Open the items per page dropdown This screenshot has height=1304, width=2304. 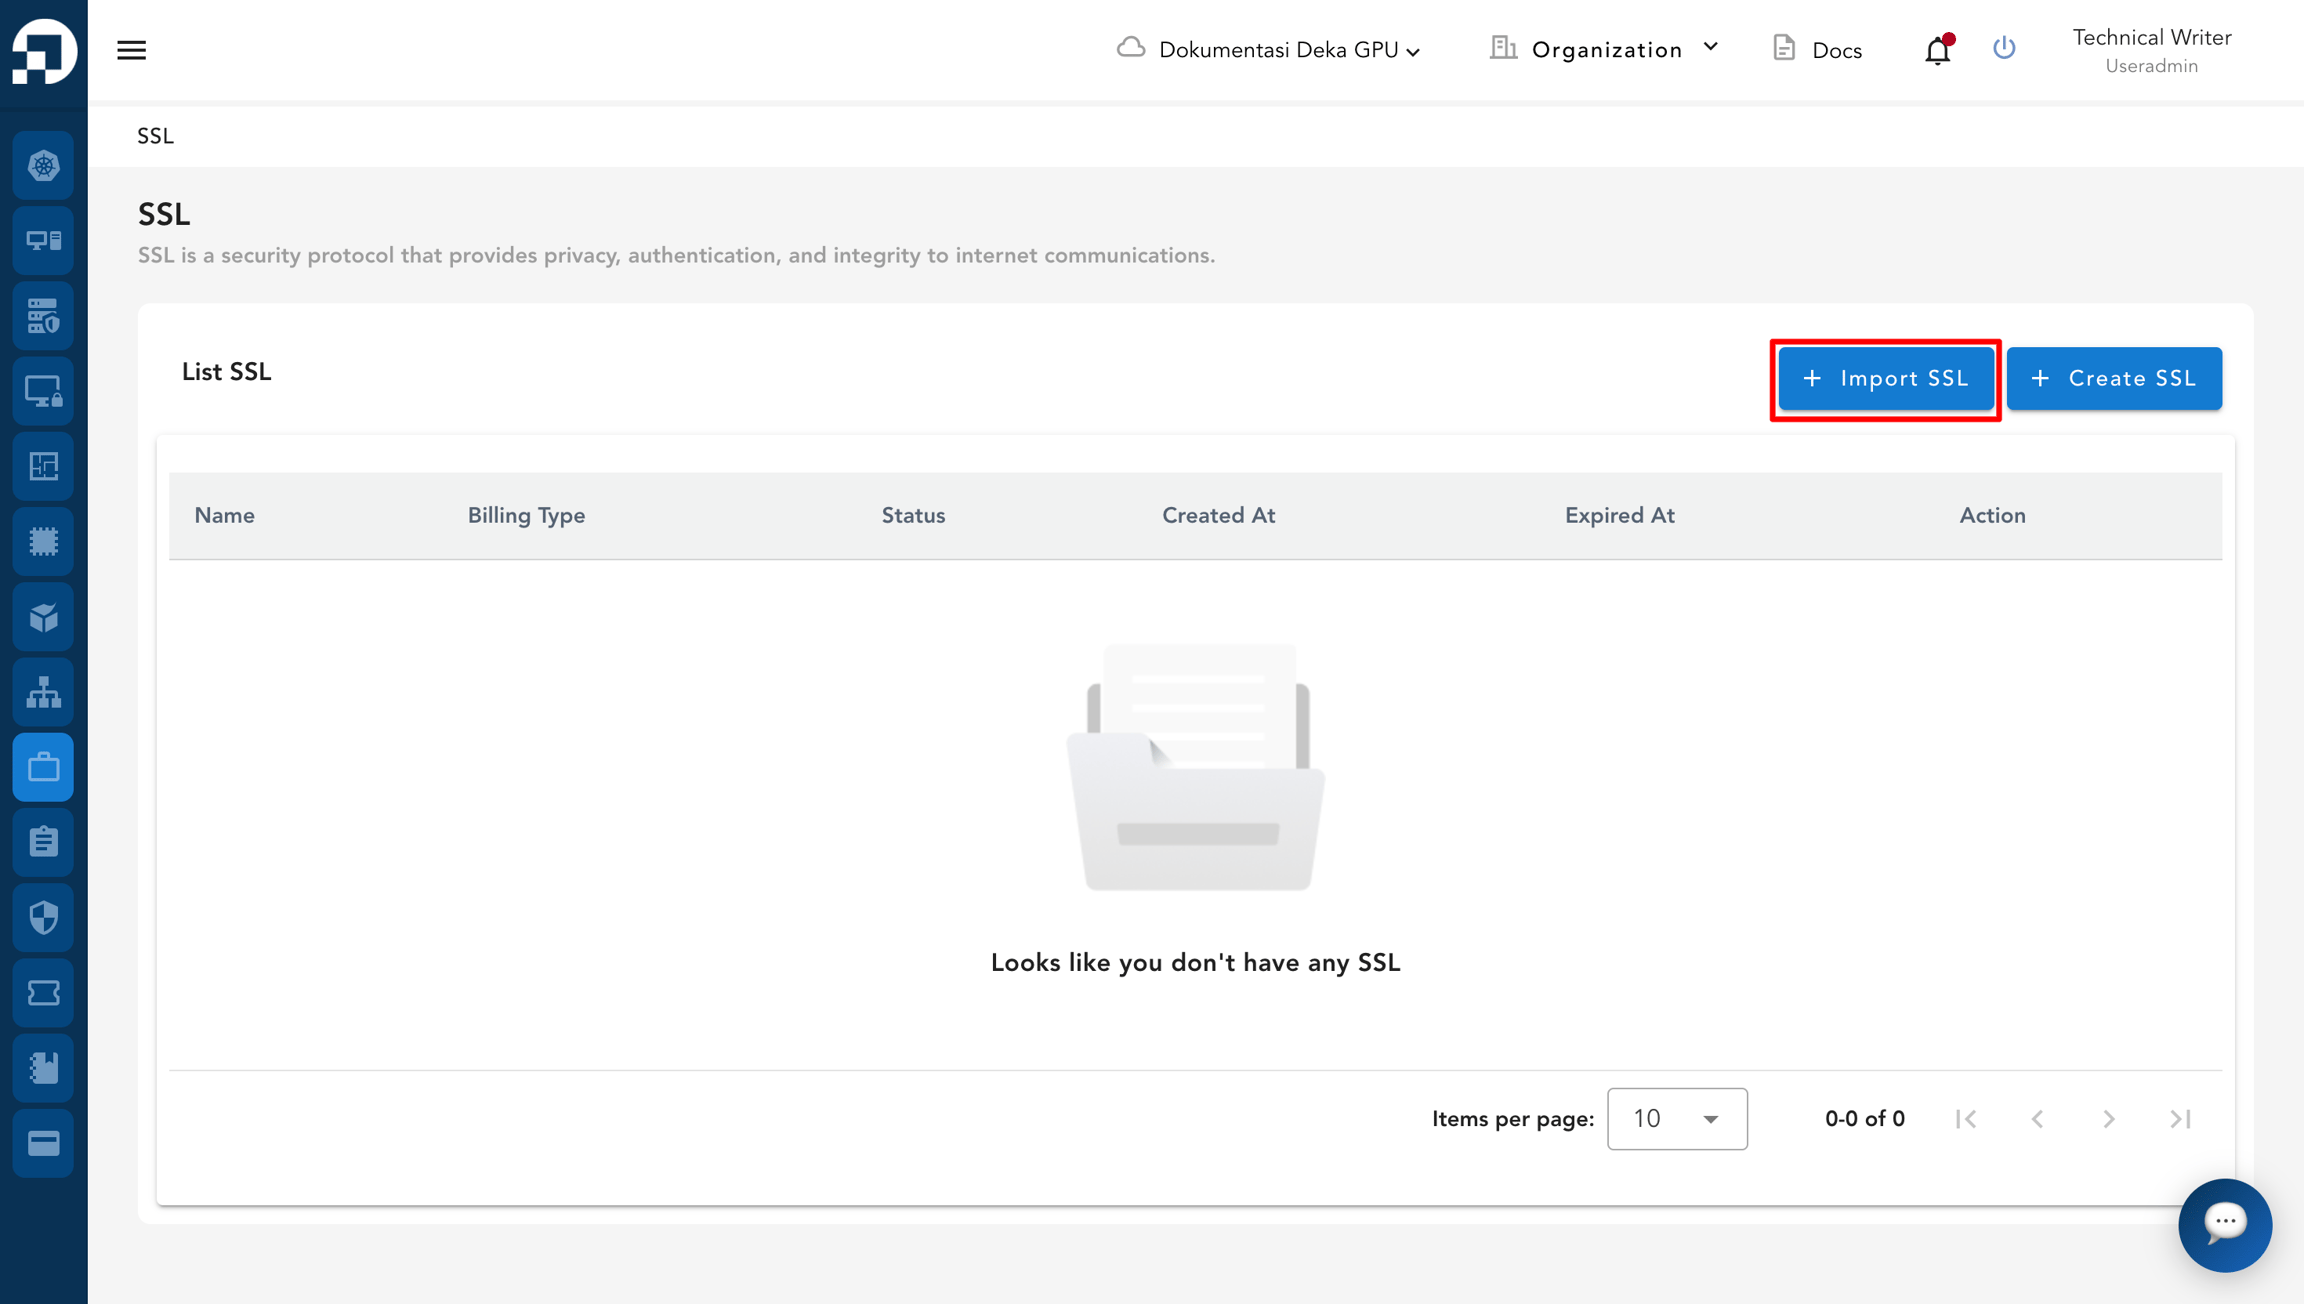(1677, 1118)
